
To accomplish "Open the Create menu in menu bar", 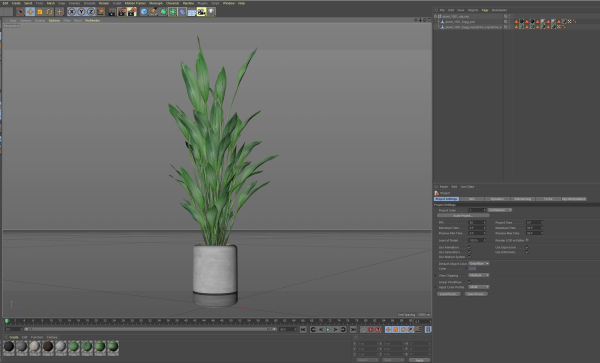I will coord(16,3).
